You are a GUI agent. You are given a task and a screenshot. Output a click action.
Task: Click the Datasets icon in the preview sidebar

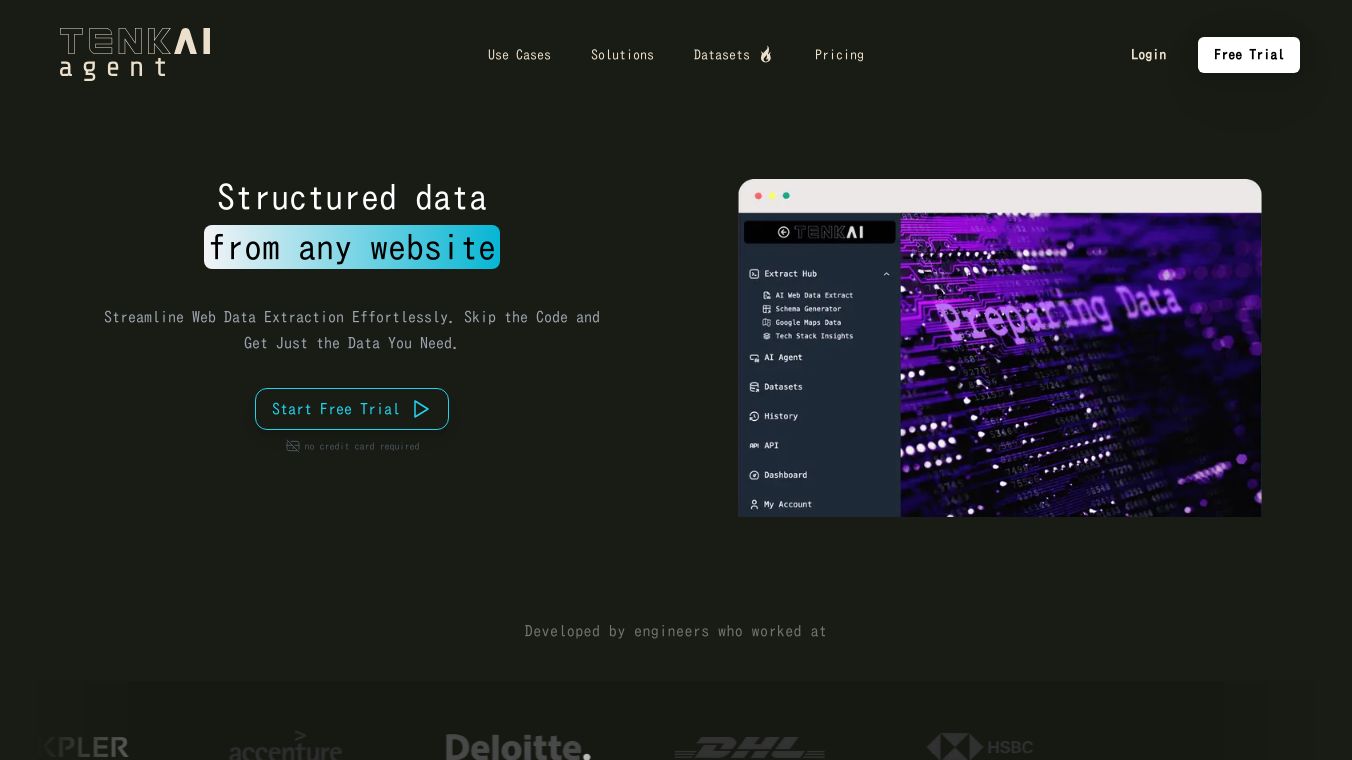(754, 387)
